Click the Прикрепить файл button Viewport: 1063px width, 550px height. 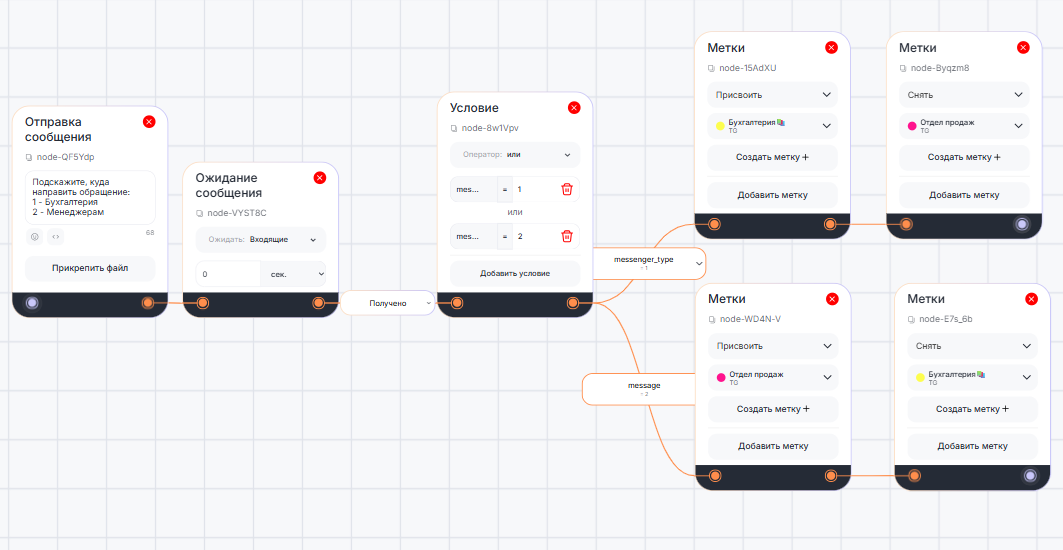[90, 268]
